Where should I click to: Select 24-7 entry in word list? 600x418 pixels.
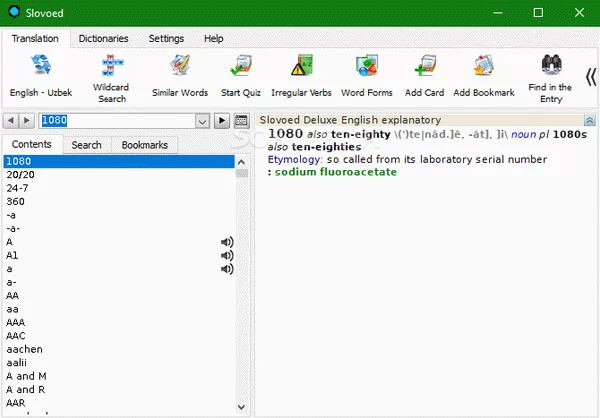pyautogui.click(x=119, y=188)
